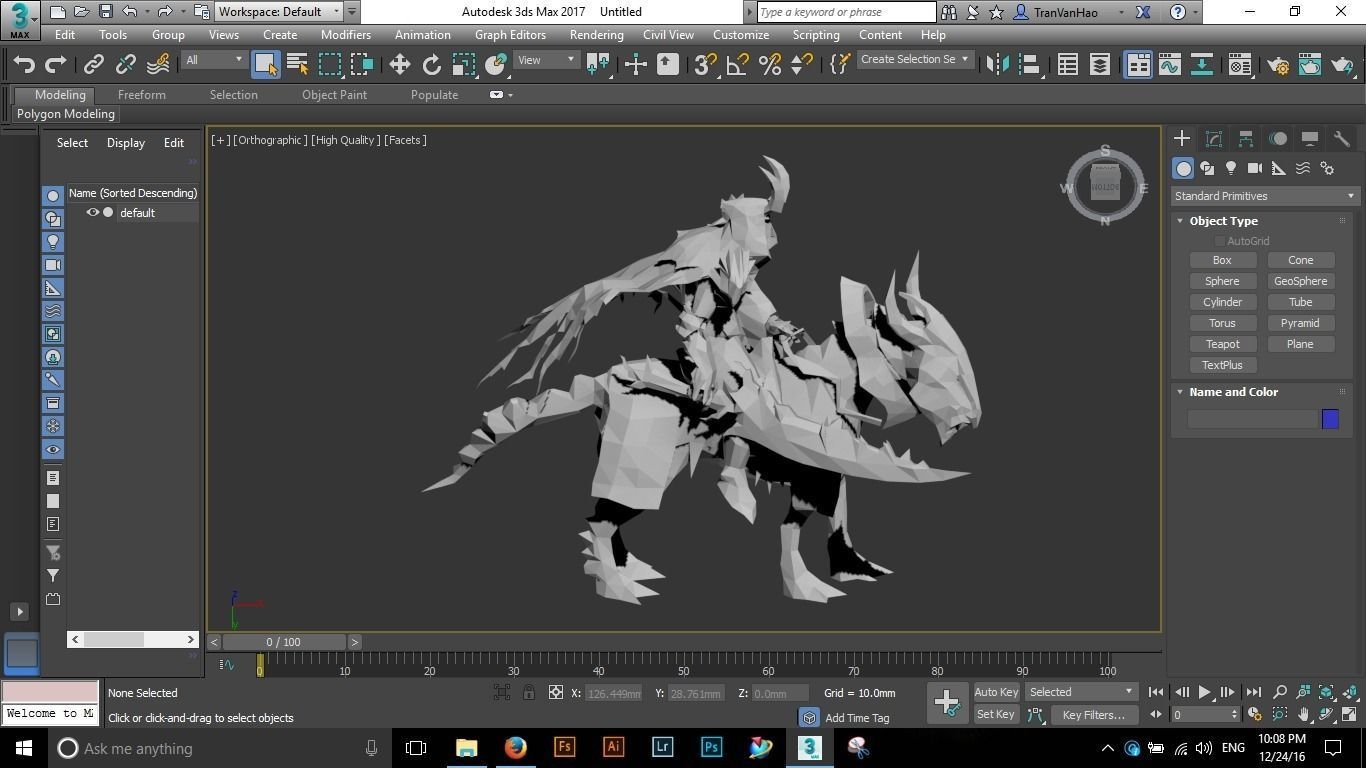Viewport: 1366px width, 768px height.
Task: Open the Display command panel tab
Action: (1310, 139)
